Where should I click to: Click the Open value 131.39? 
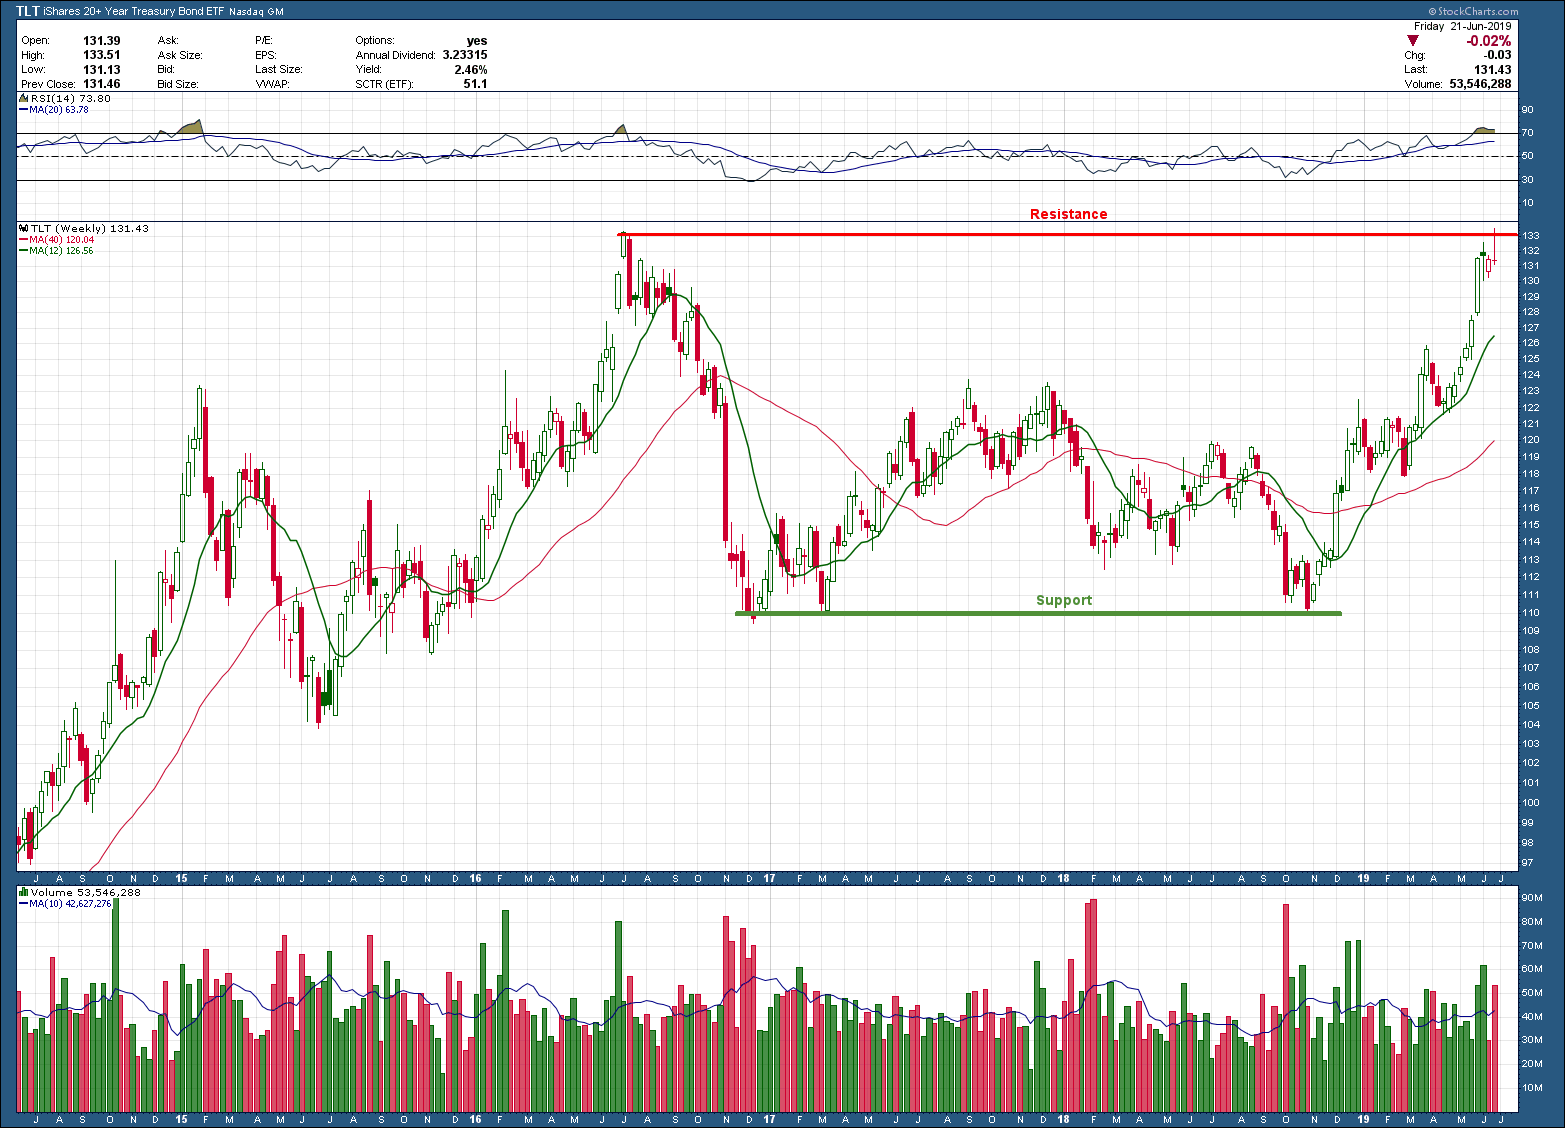coord(102,41)
